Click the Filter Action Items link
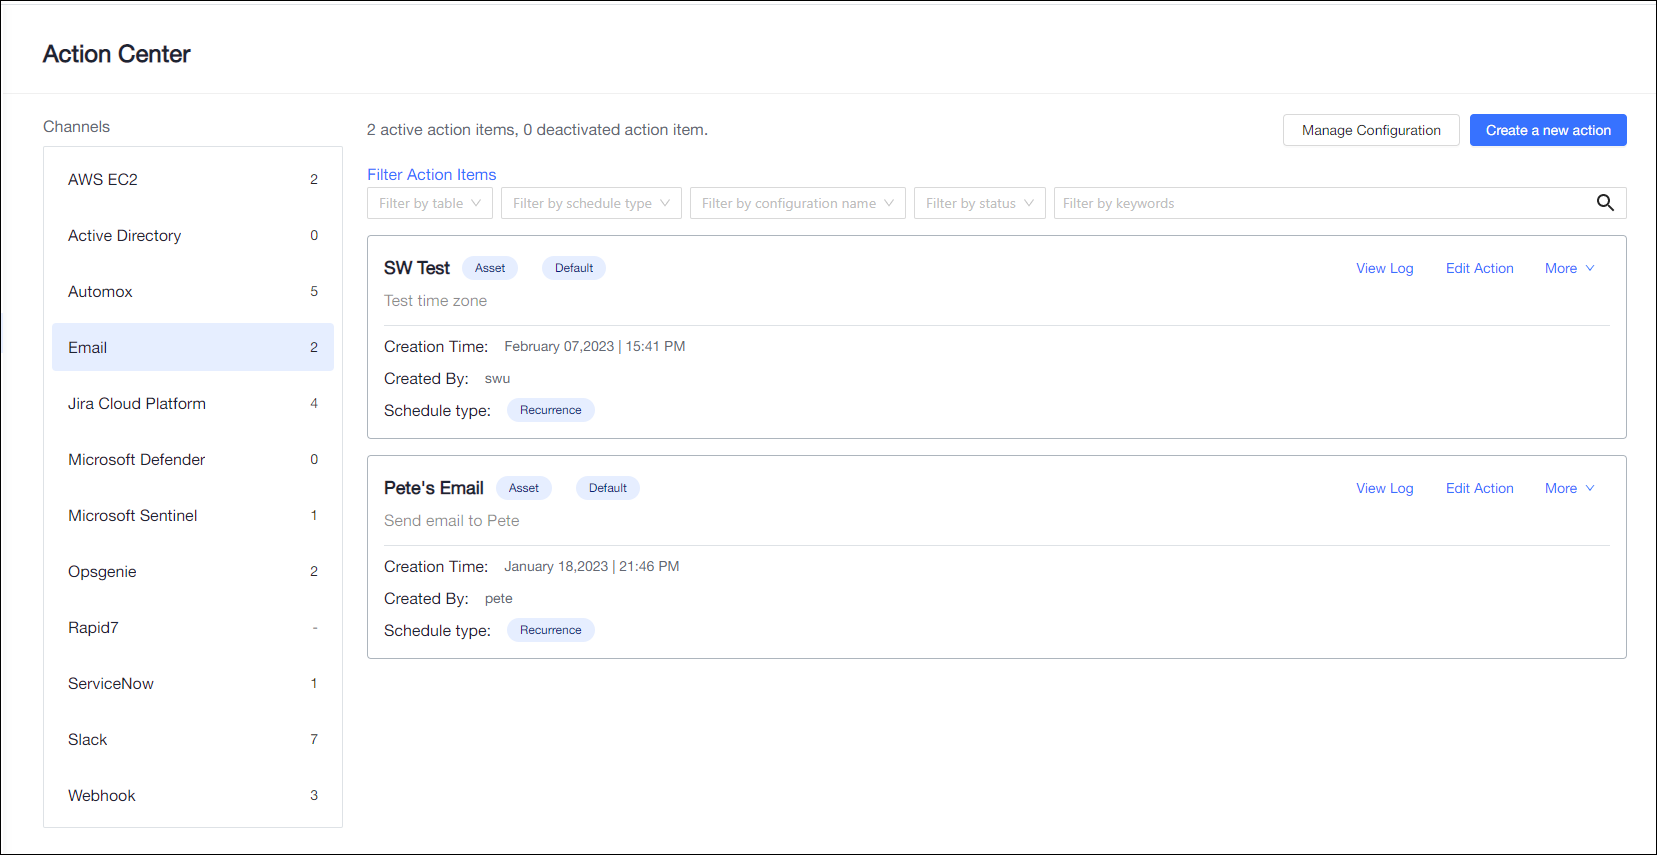Viewport: 1657px width, 855px height. 431,174
